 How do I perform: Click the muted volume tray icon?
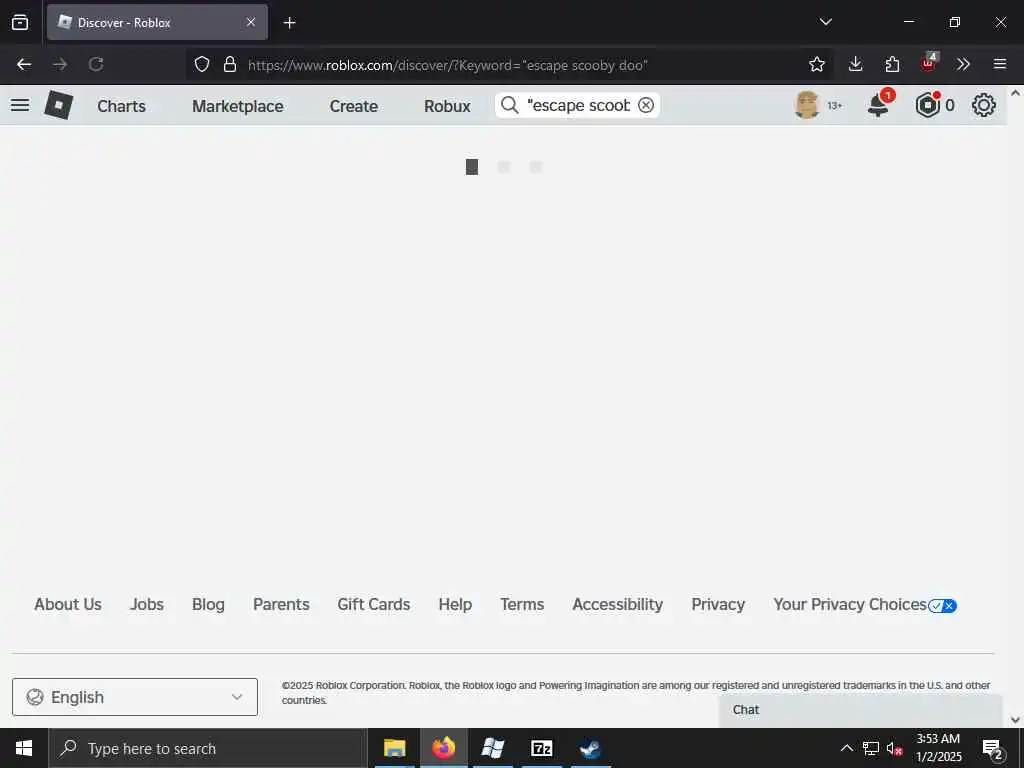point(894,748)
